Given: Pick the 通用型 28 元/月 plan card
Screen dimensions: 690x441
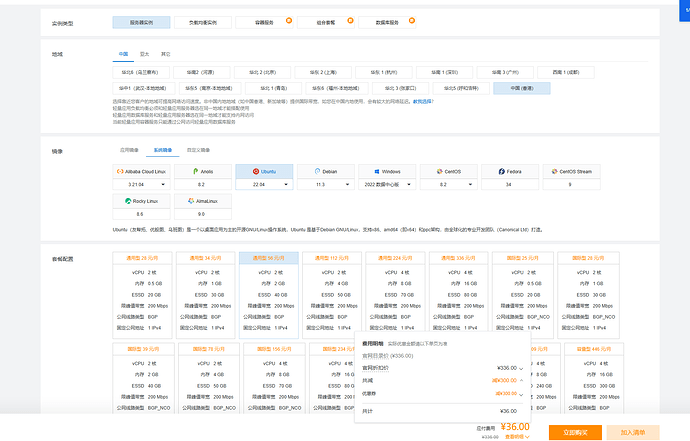Looking at the screenshot, I should point(142,295).
